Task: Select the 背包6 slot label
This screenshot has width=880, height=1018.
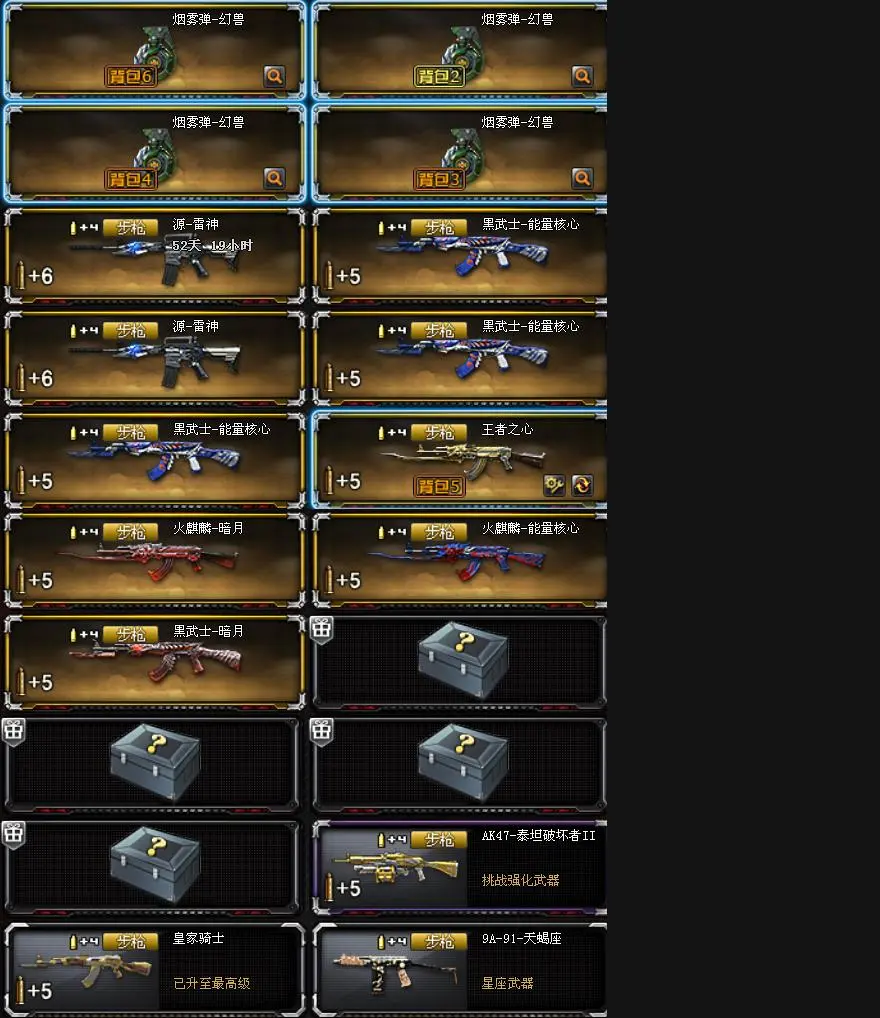Action: pos(131,77)
